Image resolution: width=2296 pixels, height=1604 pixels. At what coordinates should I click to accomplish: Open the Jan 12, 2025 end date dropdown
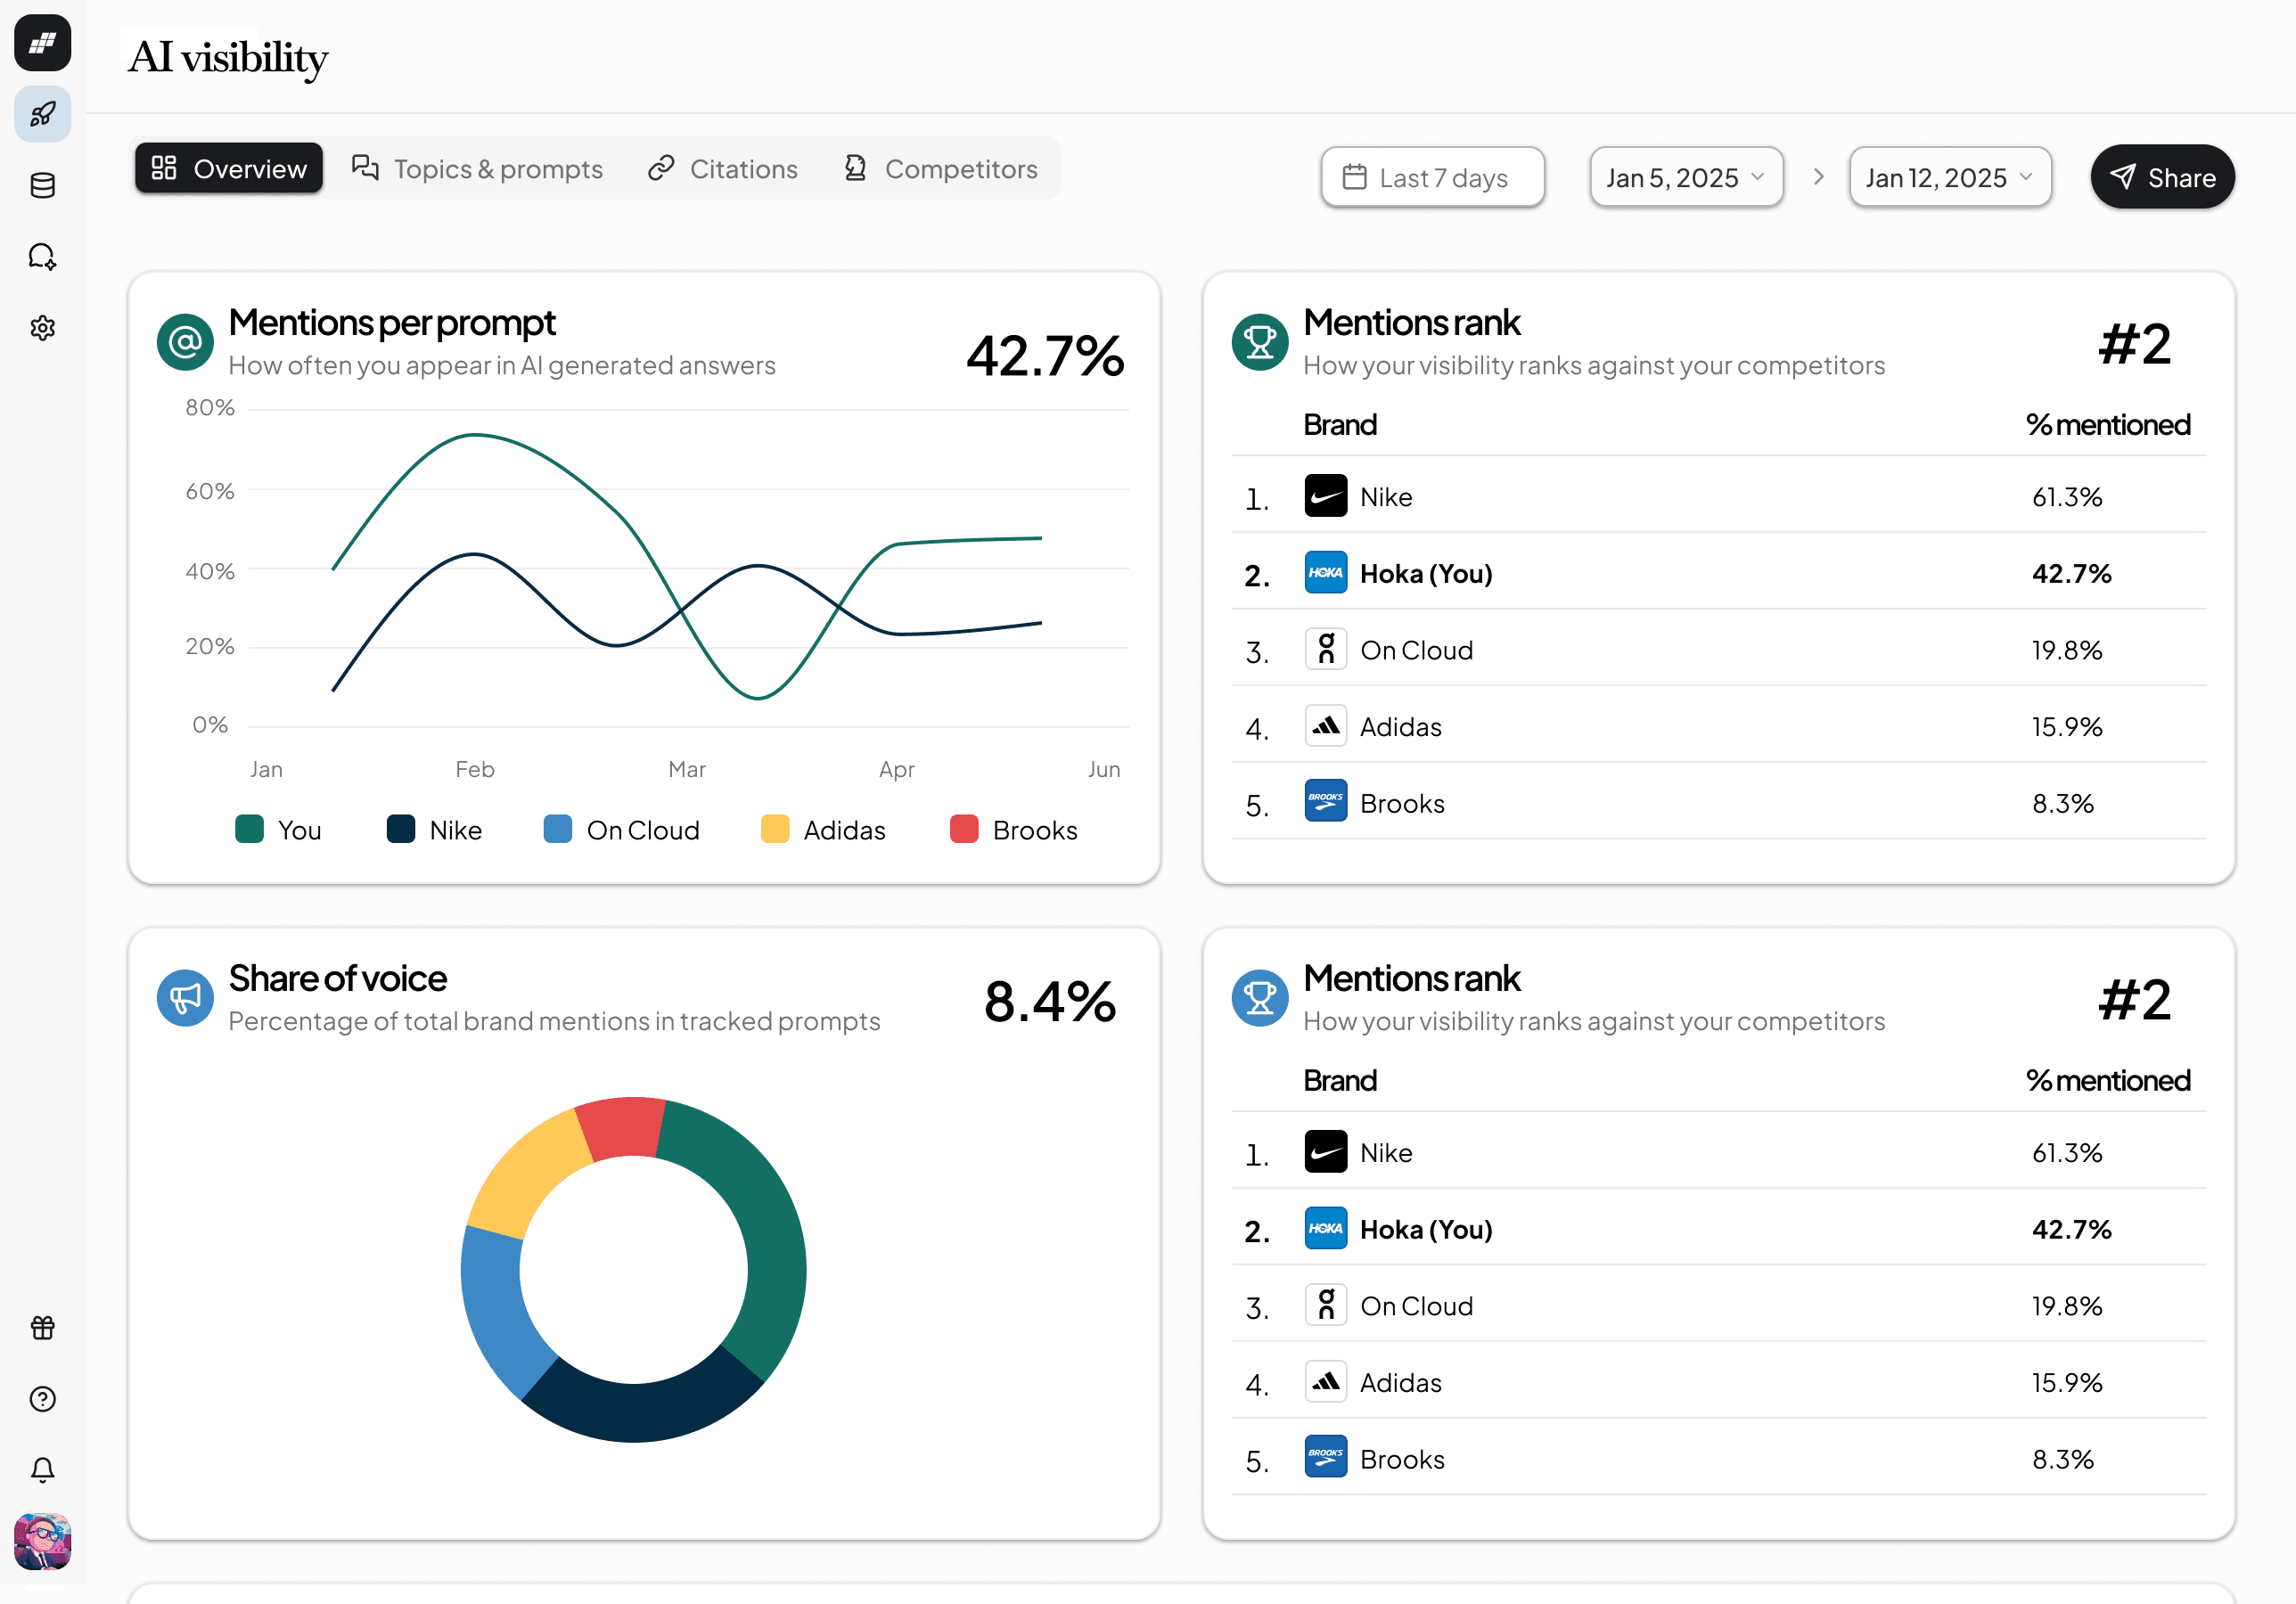point(1949,177)
